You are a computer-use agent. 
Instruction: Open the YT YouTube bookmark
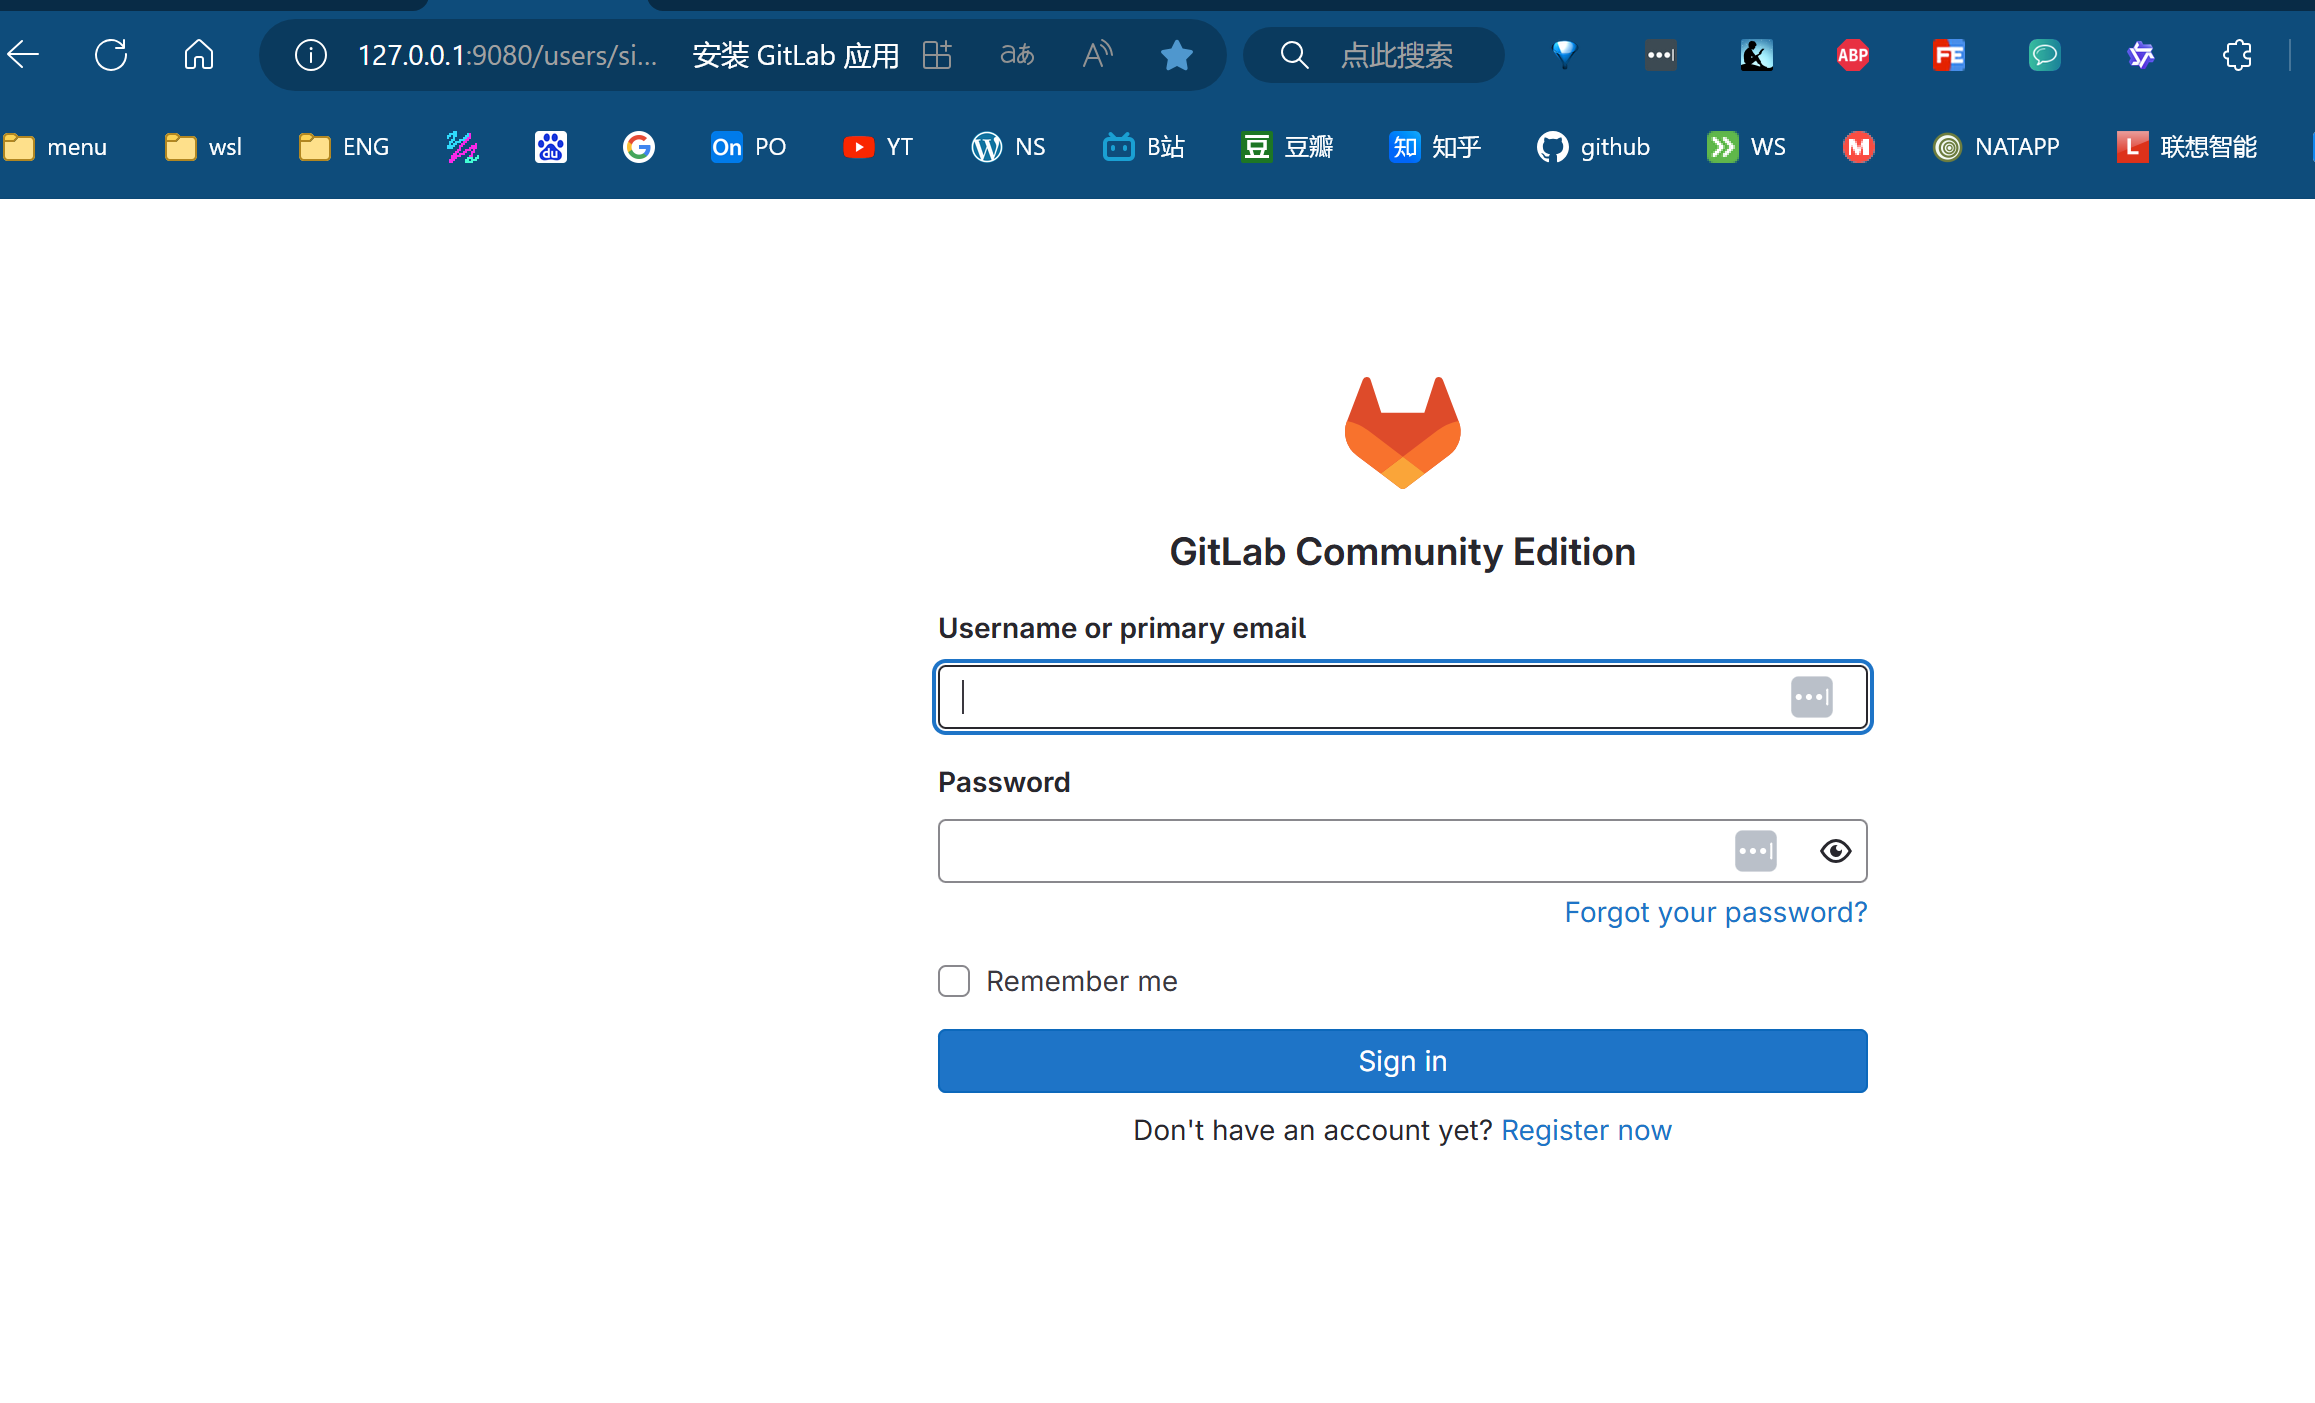click(877, 147)
